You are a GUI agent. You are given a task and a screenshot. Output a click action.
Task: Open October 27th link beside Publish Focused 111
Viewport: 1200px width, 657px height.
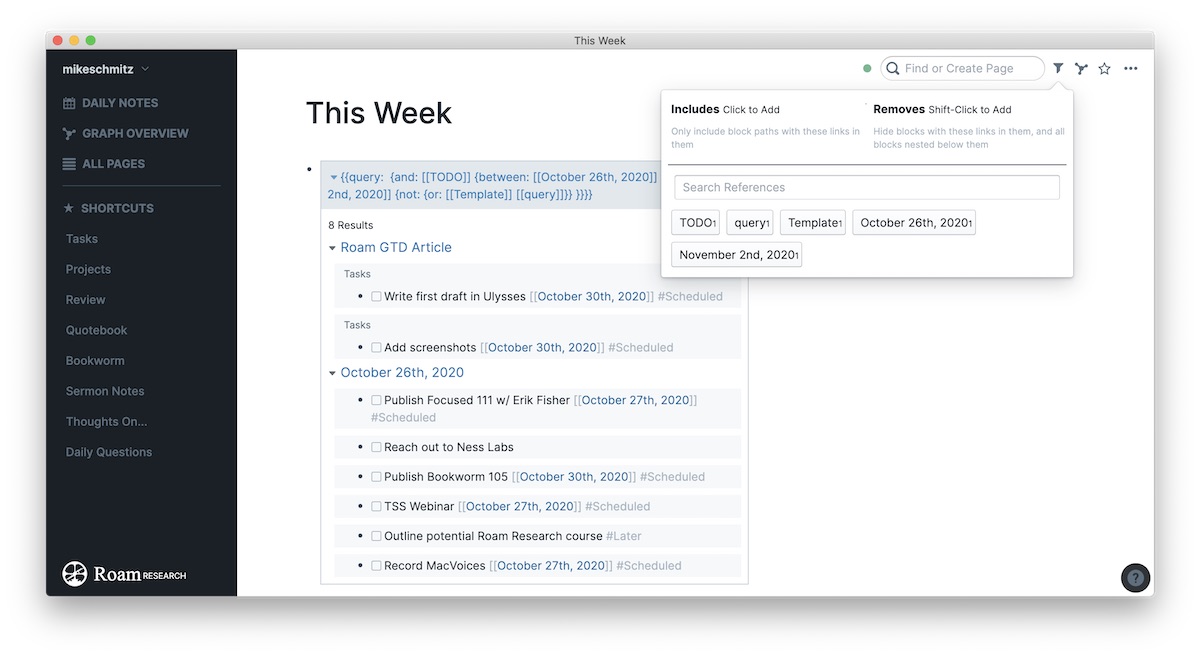click(636, 400)
